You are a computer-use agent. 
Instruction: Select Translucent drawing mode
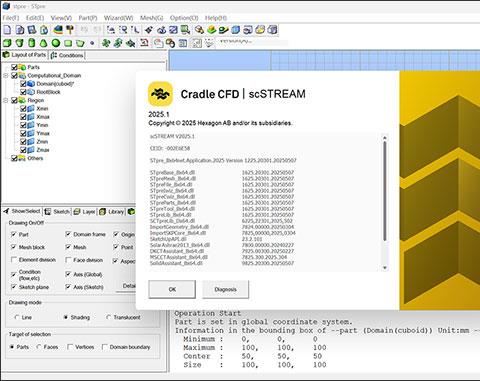coord(108,317)
